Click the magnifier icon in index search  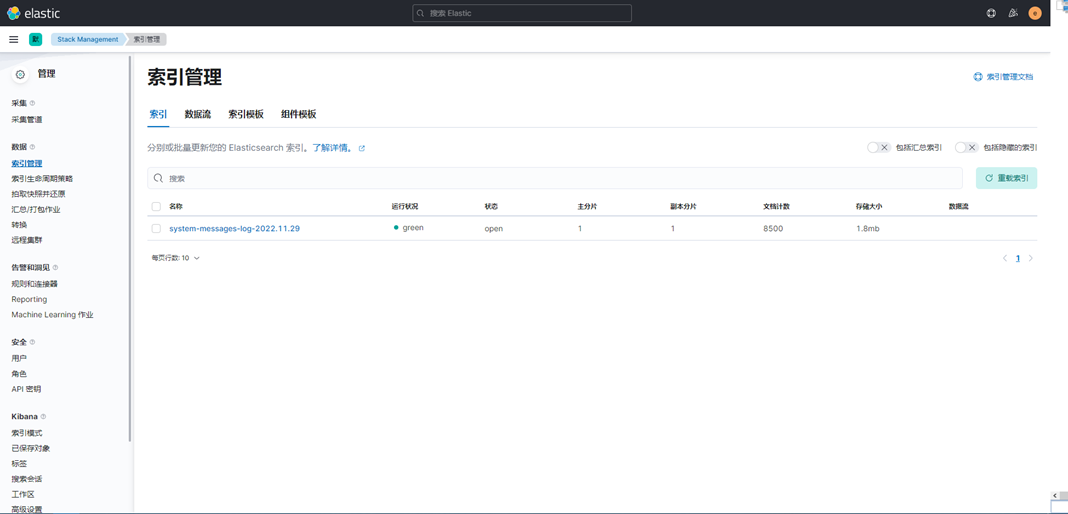point(158,178)
